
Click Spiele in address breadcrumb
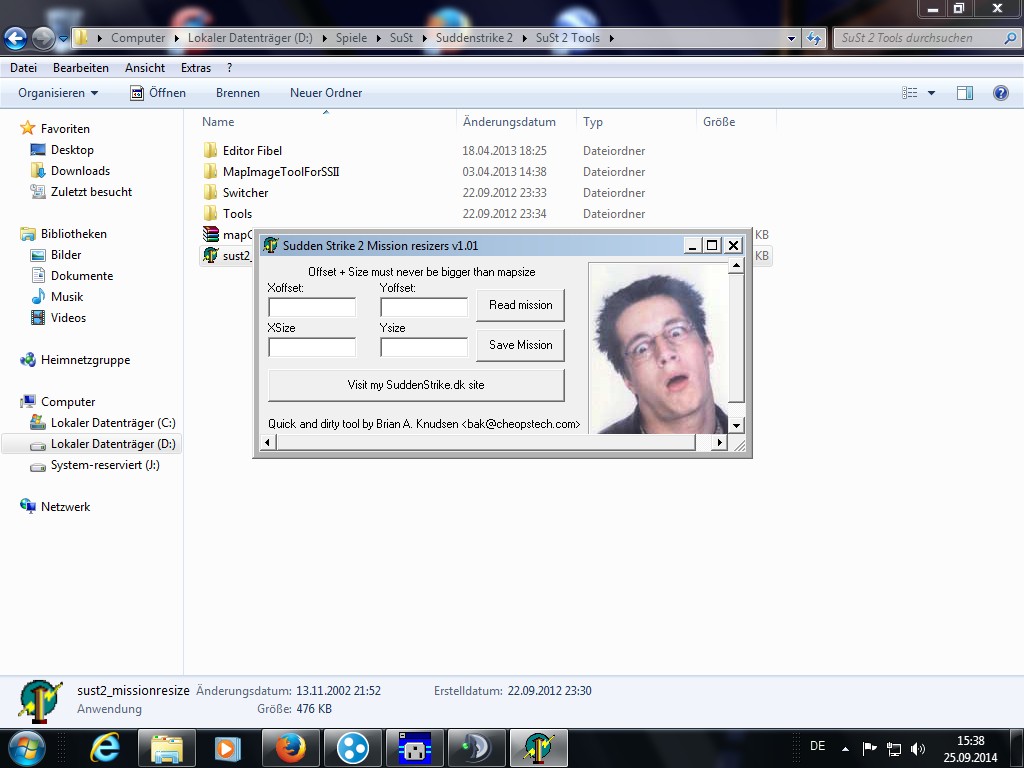point(351,38)
